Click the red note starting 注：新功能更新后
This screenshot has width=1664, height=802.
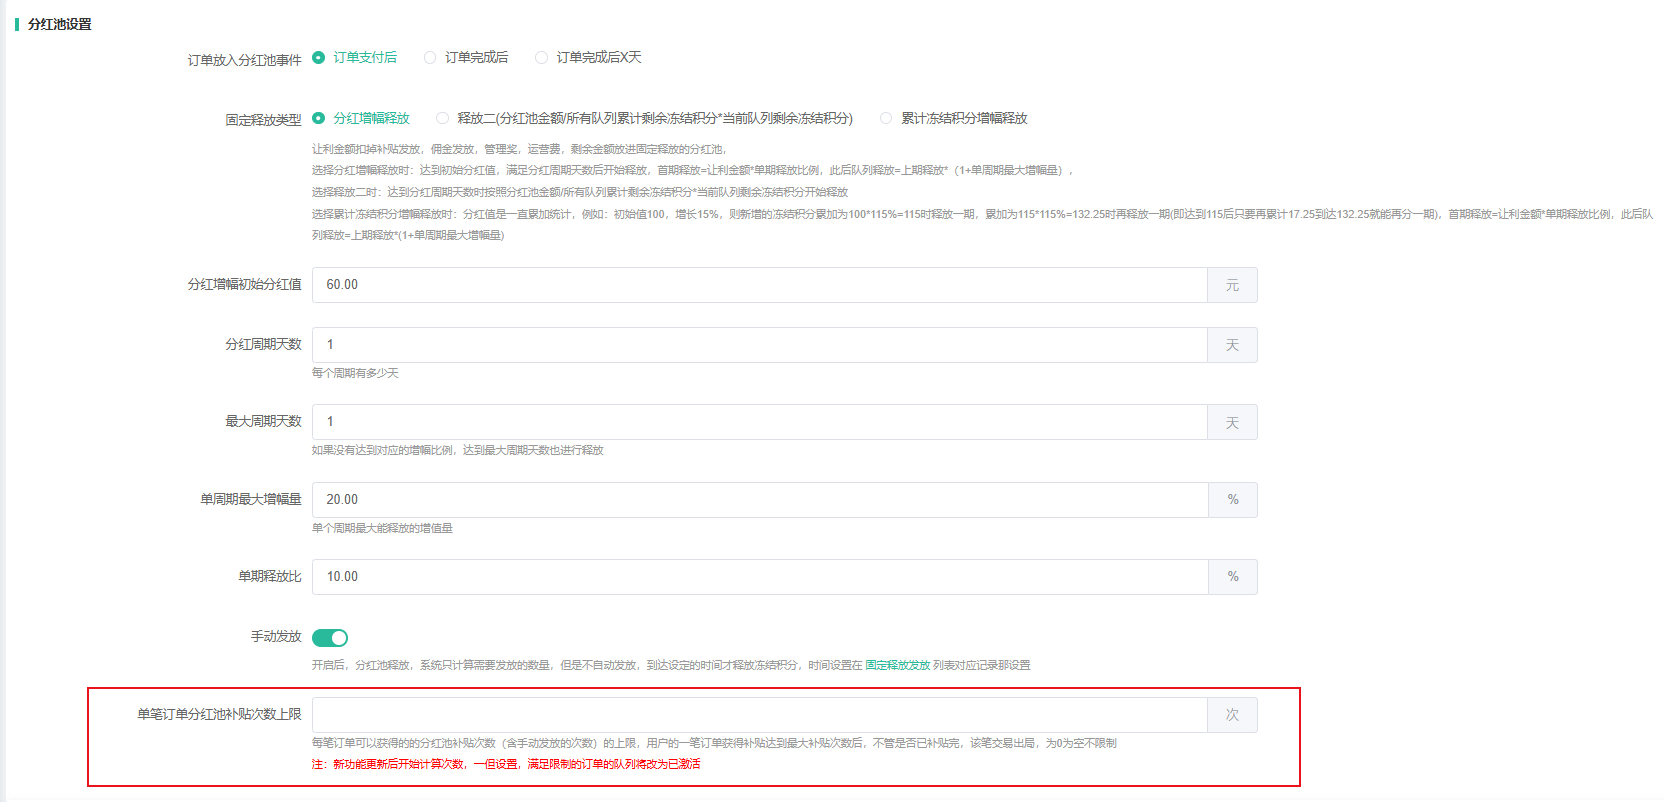click(506, 764)
